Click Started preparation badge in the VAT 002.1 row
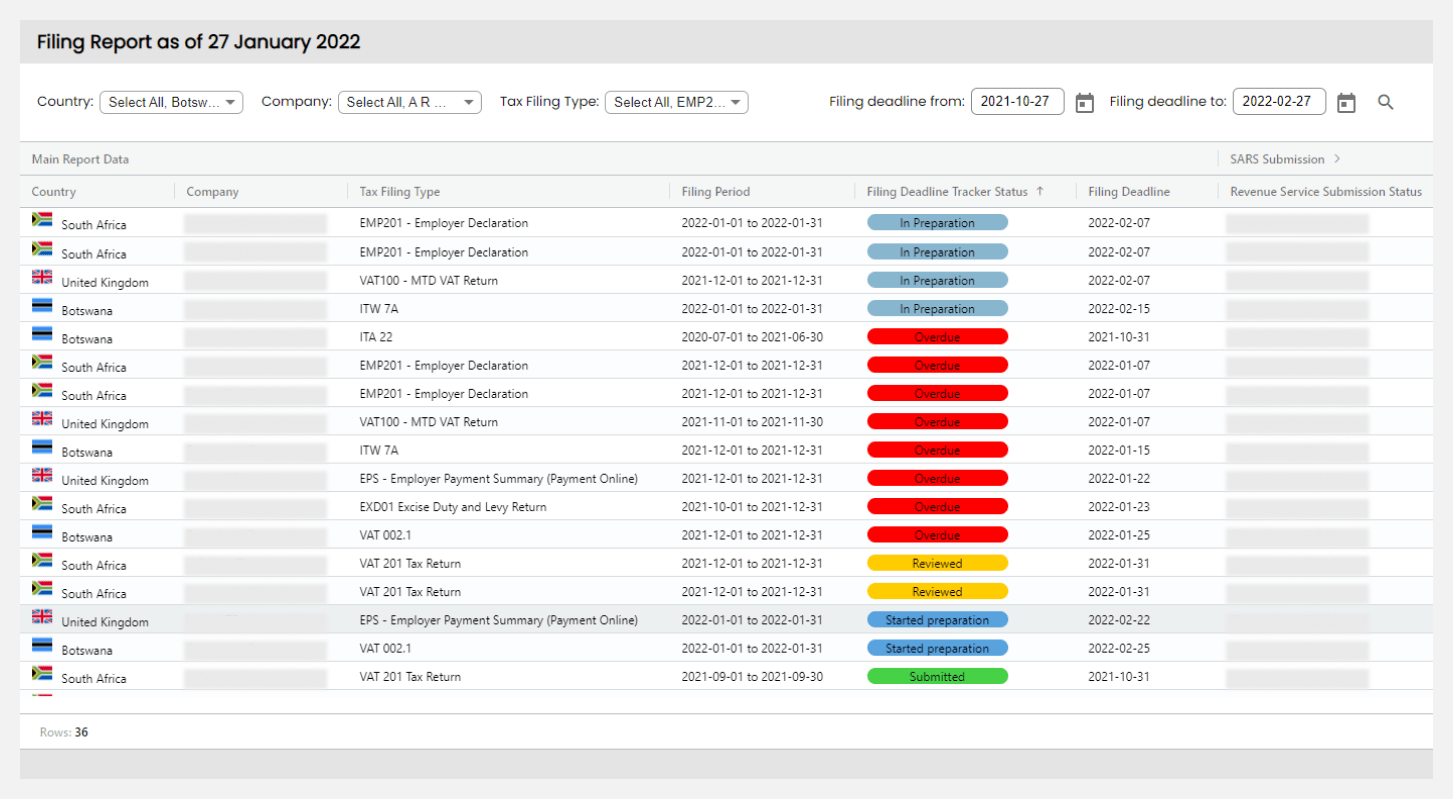This screenshot has width=1453, height=799. tap(937, 648)
